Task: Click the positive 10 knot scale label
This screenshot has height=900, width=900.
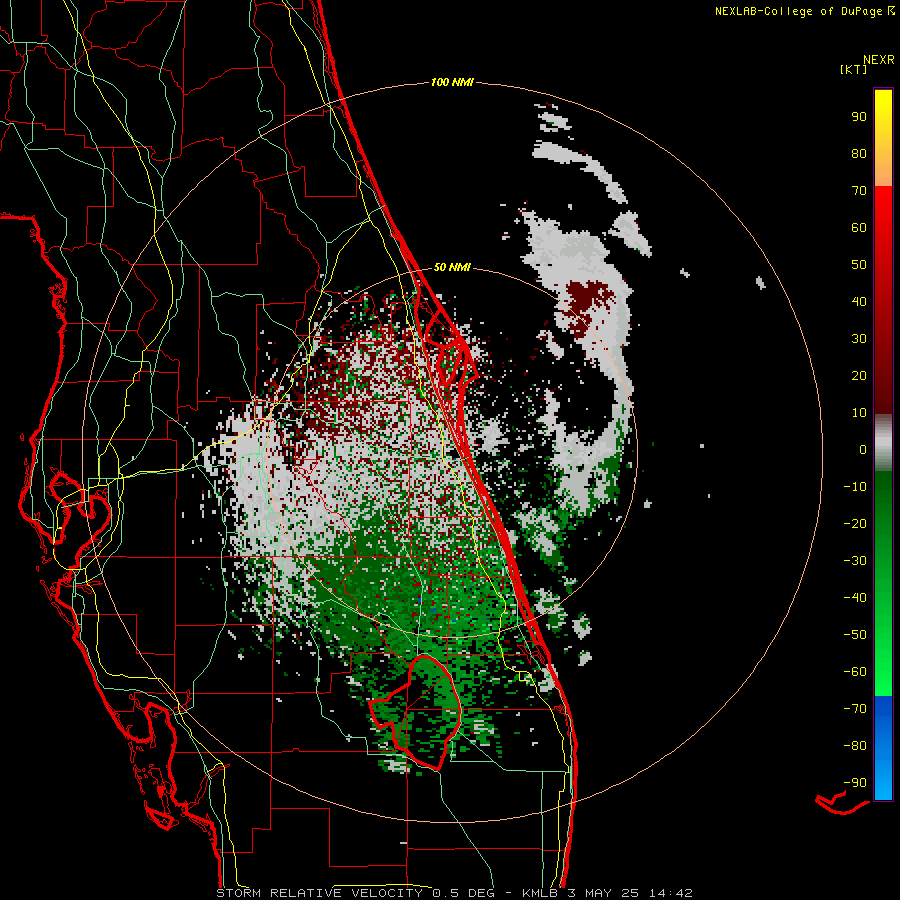Action: pos(859,413)
